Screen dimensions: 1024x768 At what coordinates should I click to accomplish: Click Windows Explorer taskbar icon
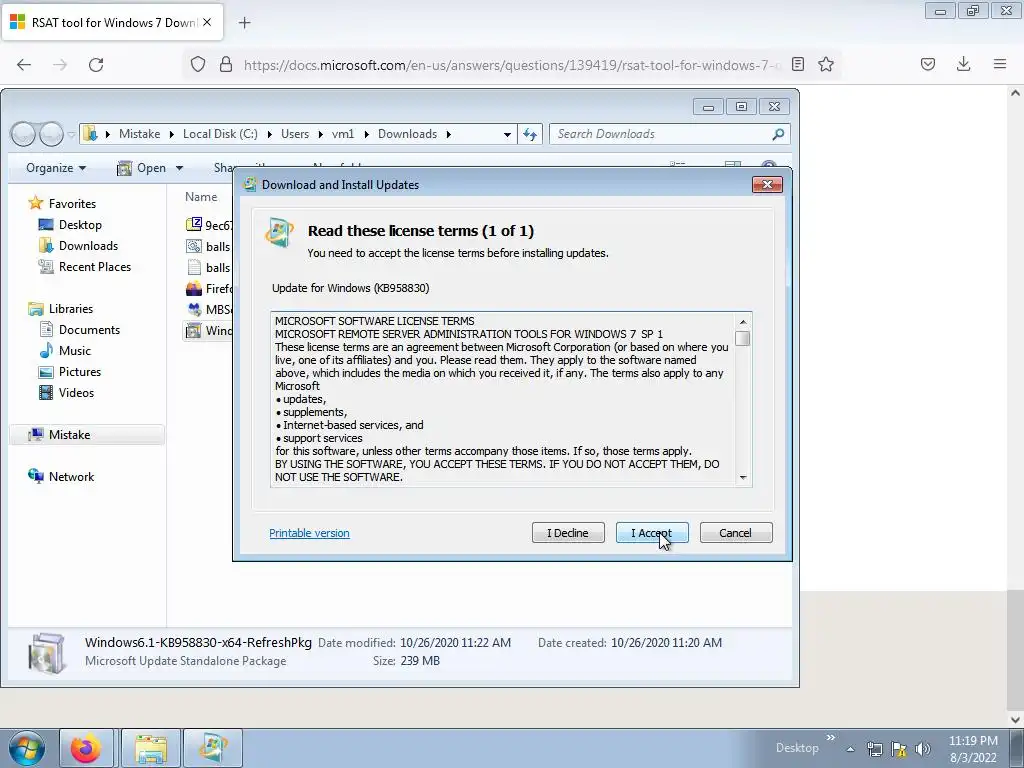151,748
